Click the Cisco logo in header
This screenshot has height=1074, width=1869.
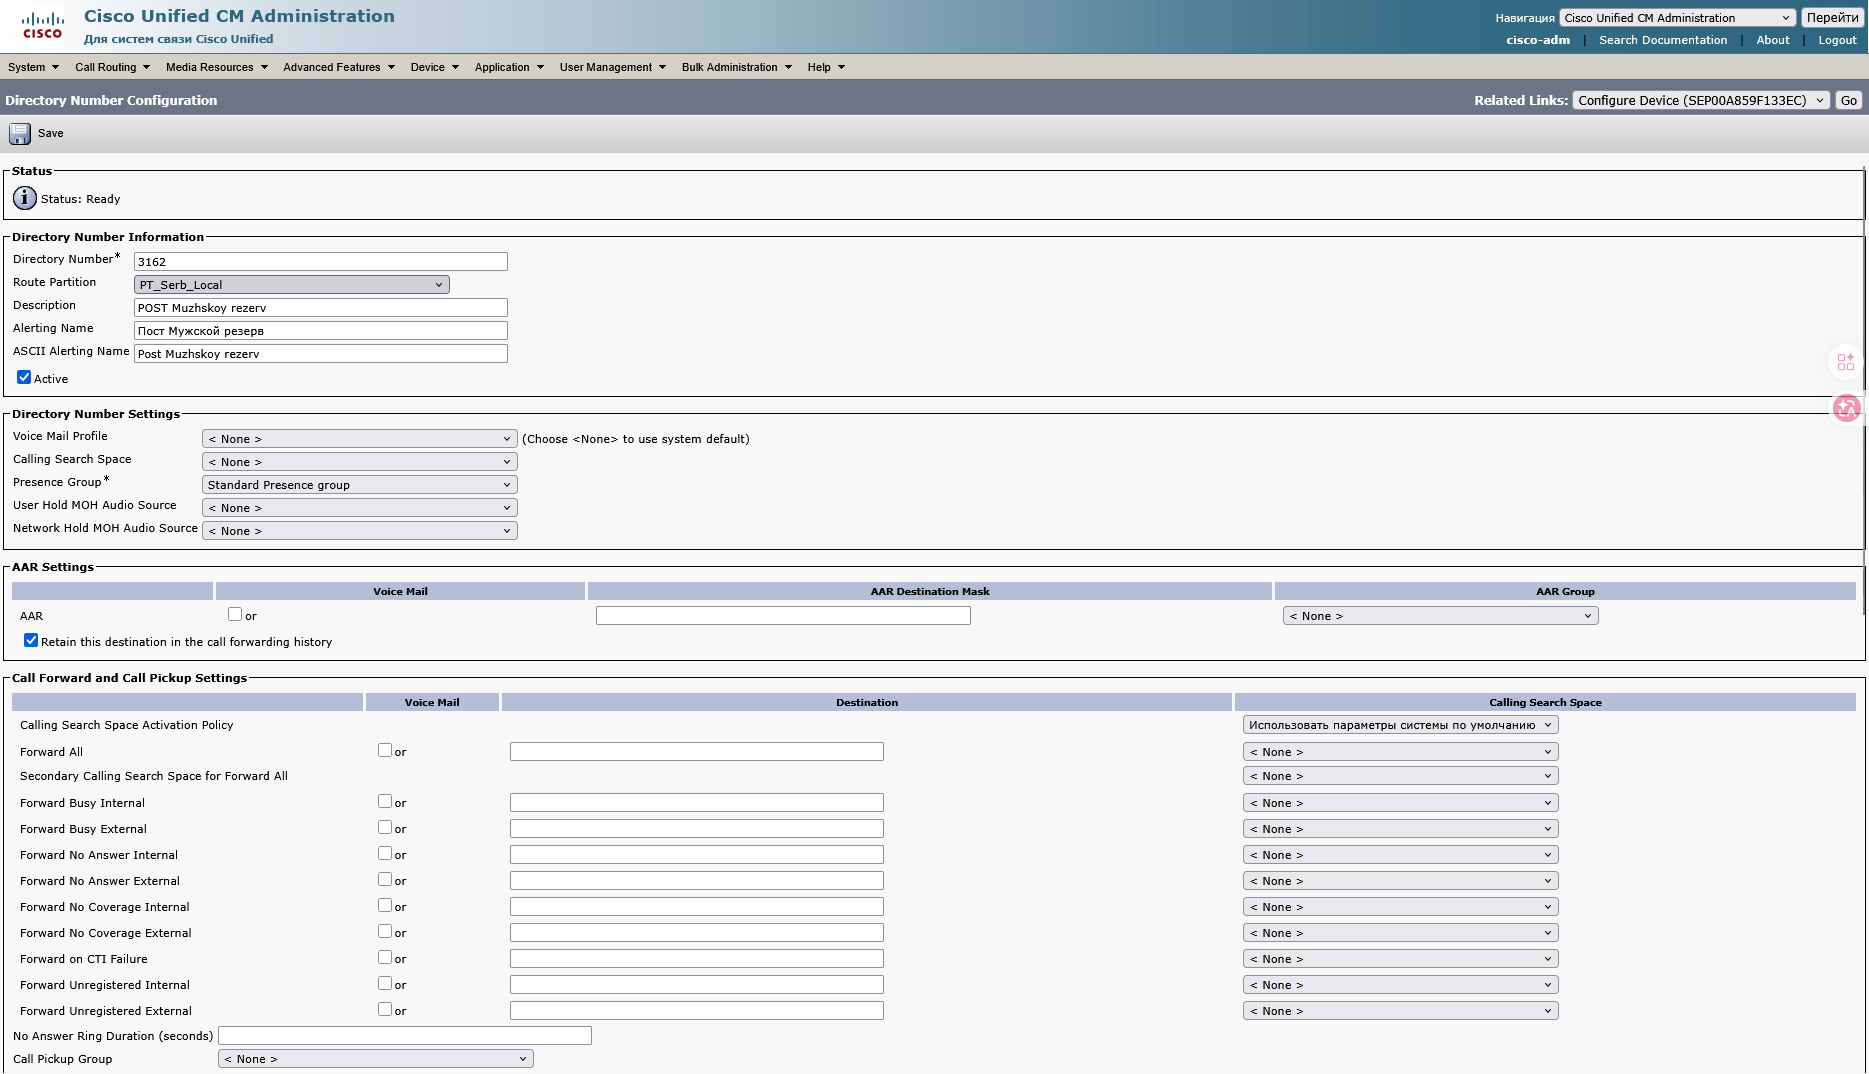(42, 25)
